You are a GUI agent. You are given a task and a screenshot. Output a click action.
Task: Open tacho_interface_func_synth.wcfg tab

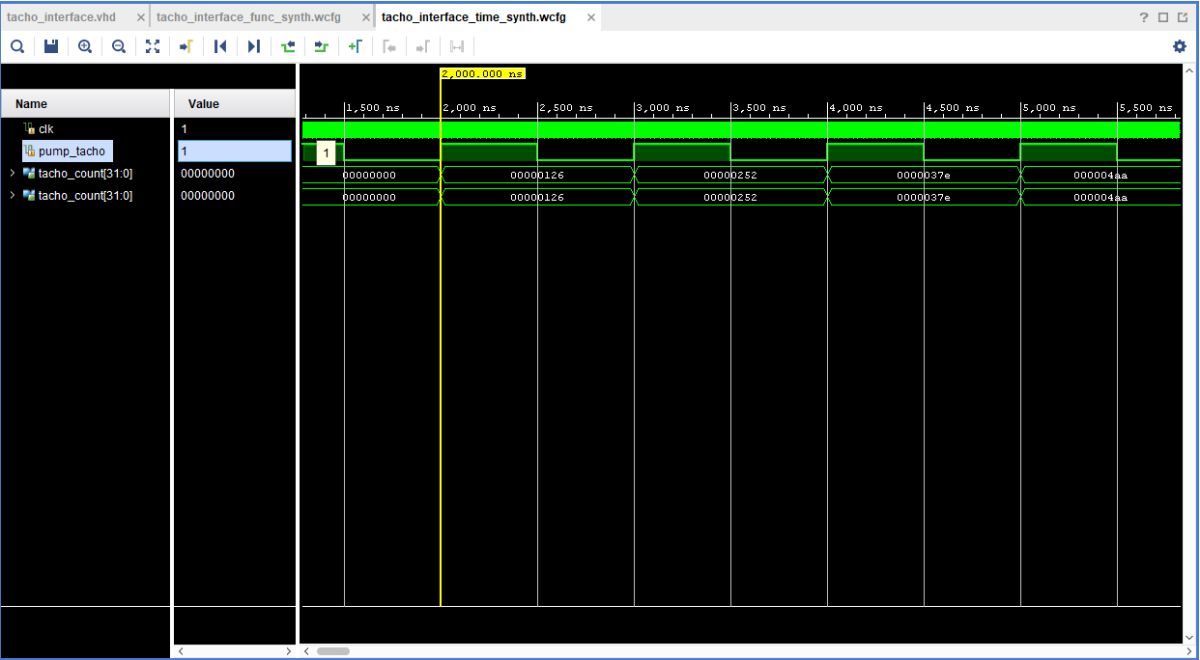tap(248, 18)
